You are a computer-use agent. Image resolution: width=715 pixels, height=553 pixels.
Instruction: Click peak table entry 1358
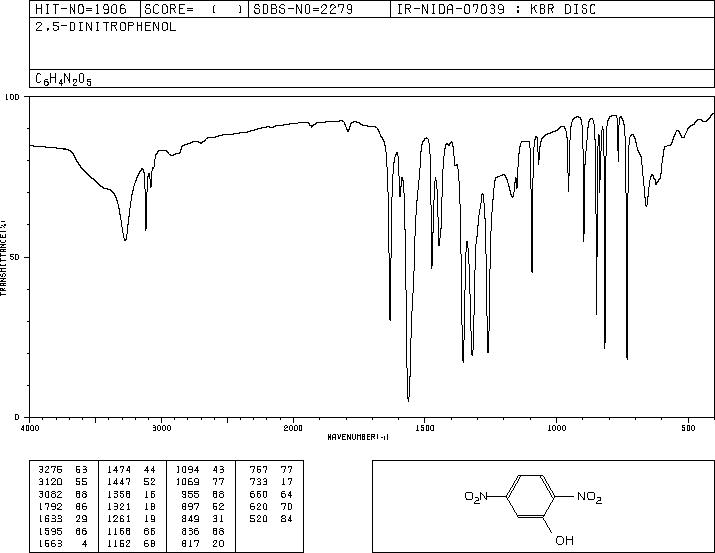119,495
